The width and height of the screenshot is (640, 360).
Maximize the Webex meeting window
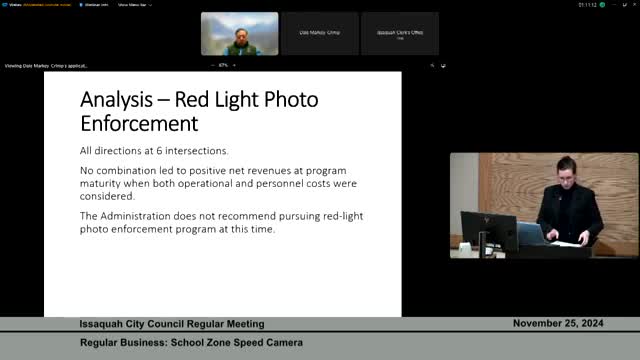[x=624, y=5]
